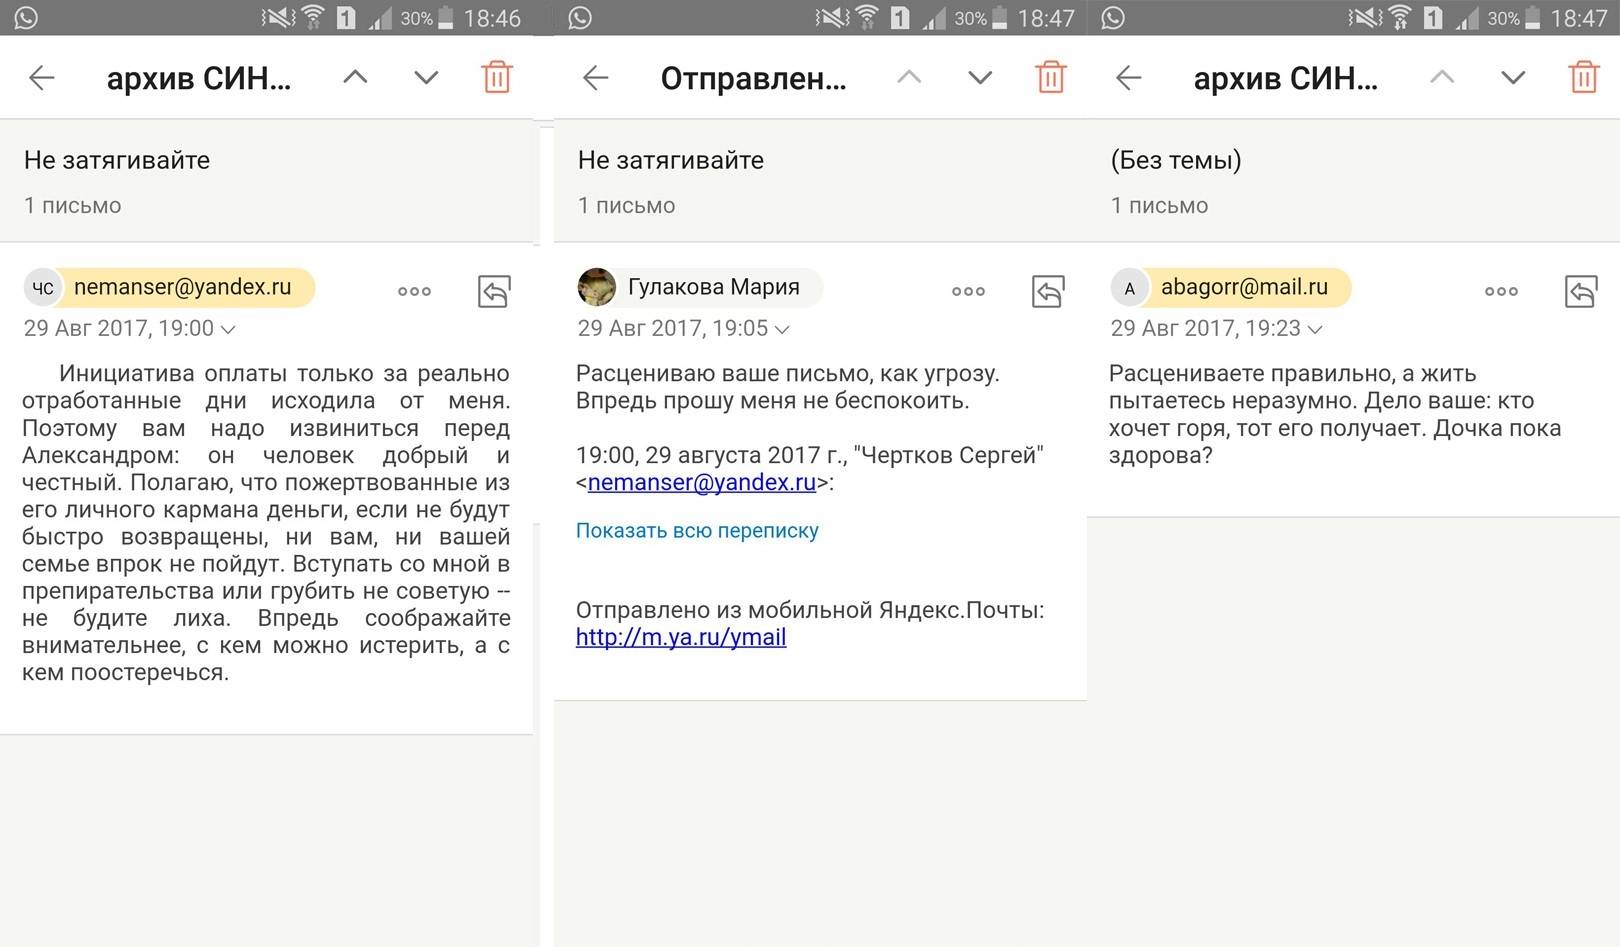Open more options for nemanser@yandex.ru email
Screen dimensions: 1620x947
[x=414, y=291]
